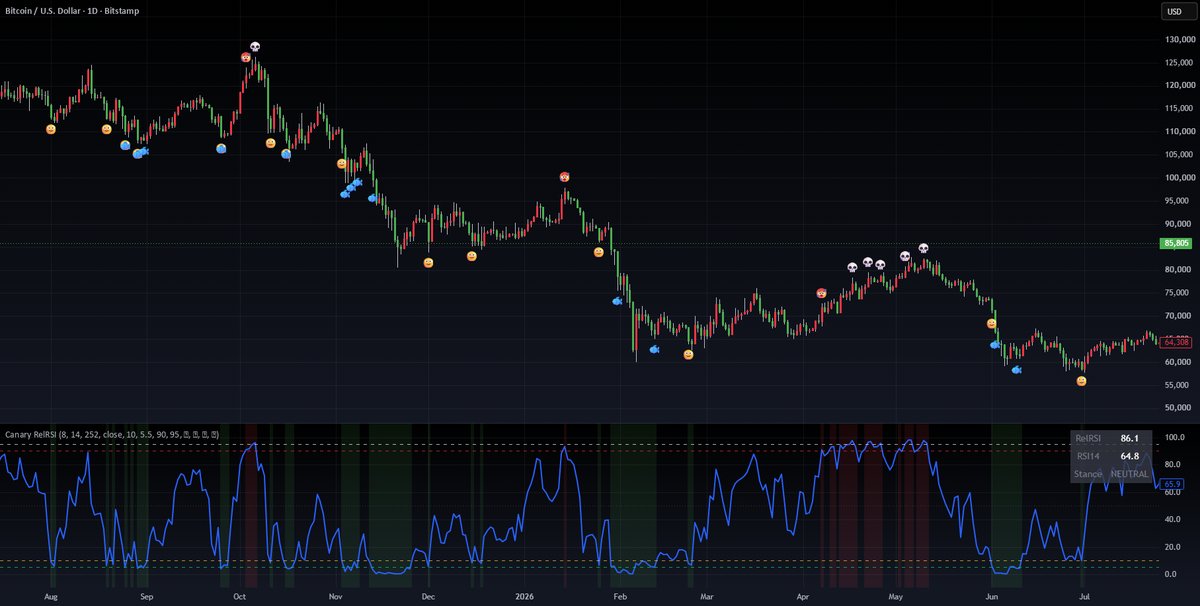Click the Aug label on time axis

(52, 597)
